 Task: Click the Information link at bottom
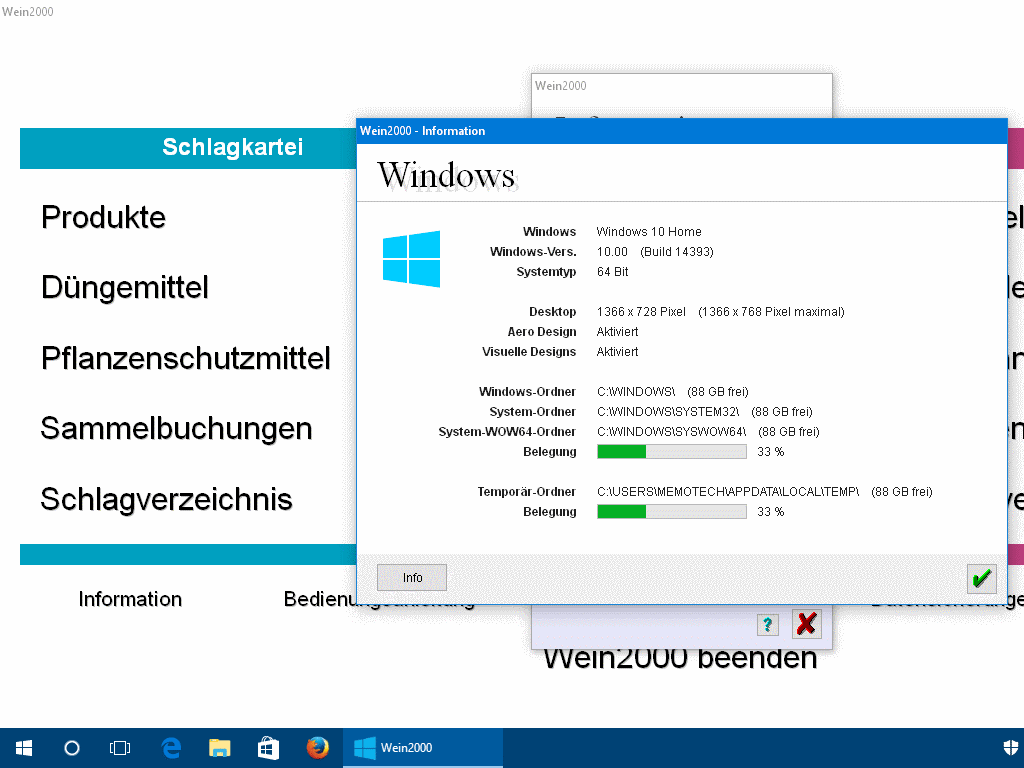click(x=130, y=599)
